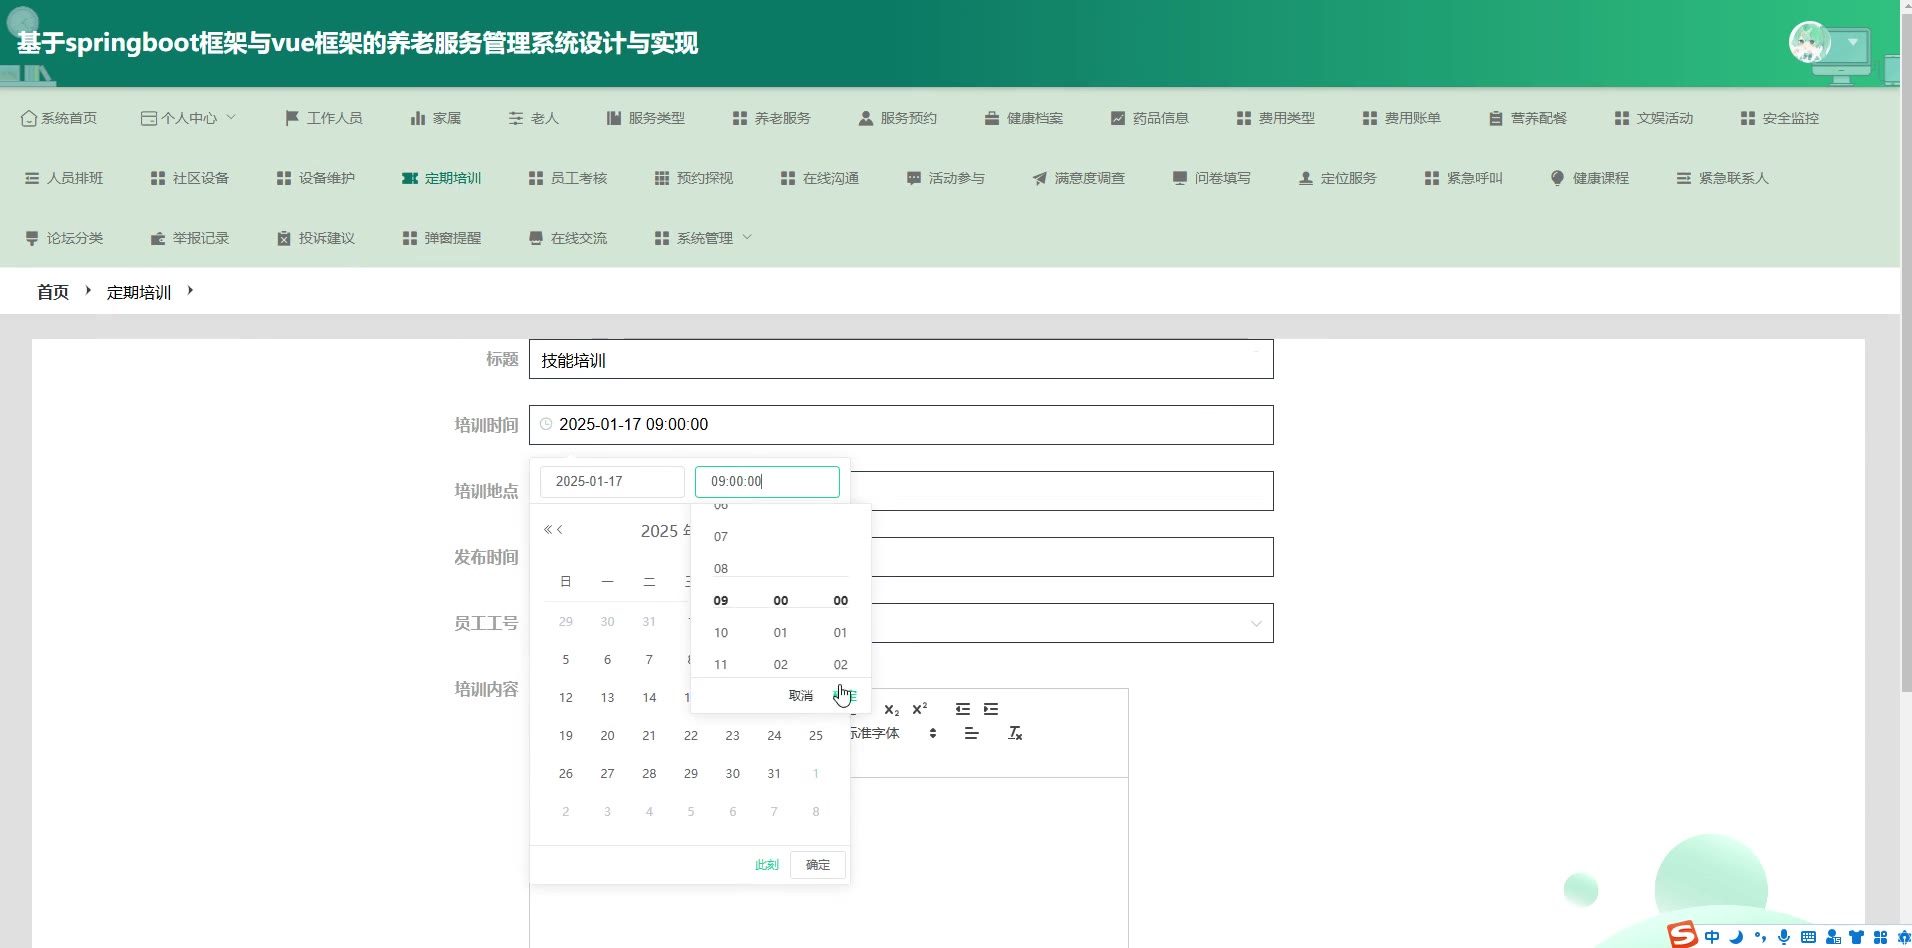Click the clear formatting icon
Image resolution: width=1912 pixels, height=948 pixels.
(1015, 734)
